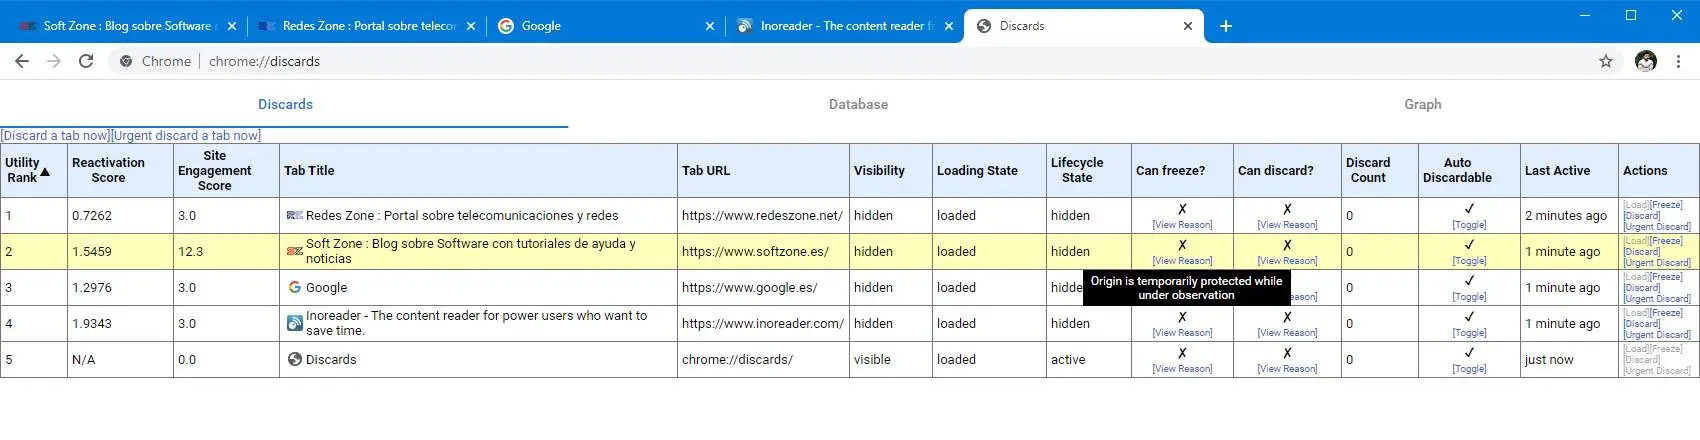Open the user profile avatar
The image size is (1700, 440).
[1646, 61]
